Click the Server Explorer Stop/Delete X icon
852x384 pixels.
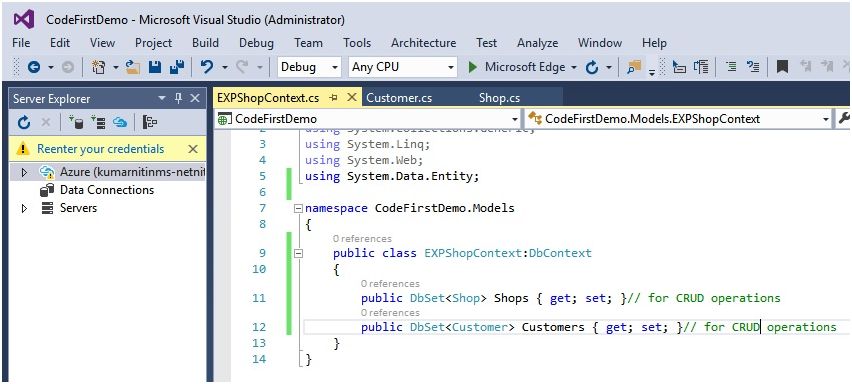pyautogui.click(x=46, y=123)
